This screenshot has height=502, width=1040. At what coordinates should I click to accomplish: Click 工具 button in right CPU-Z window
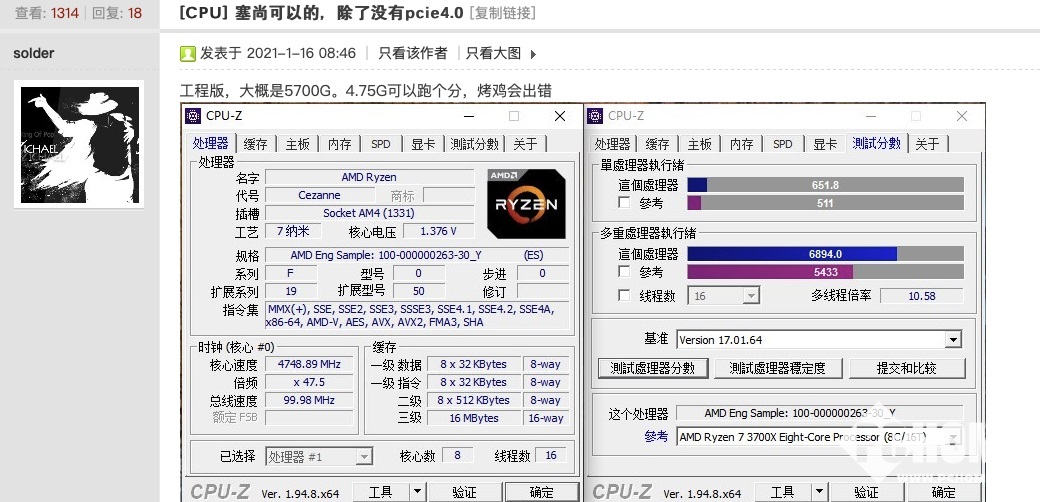click(783, 492)
